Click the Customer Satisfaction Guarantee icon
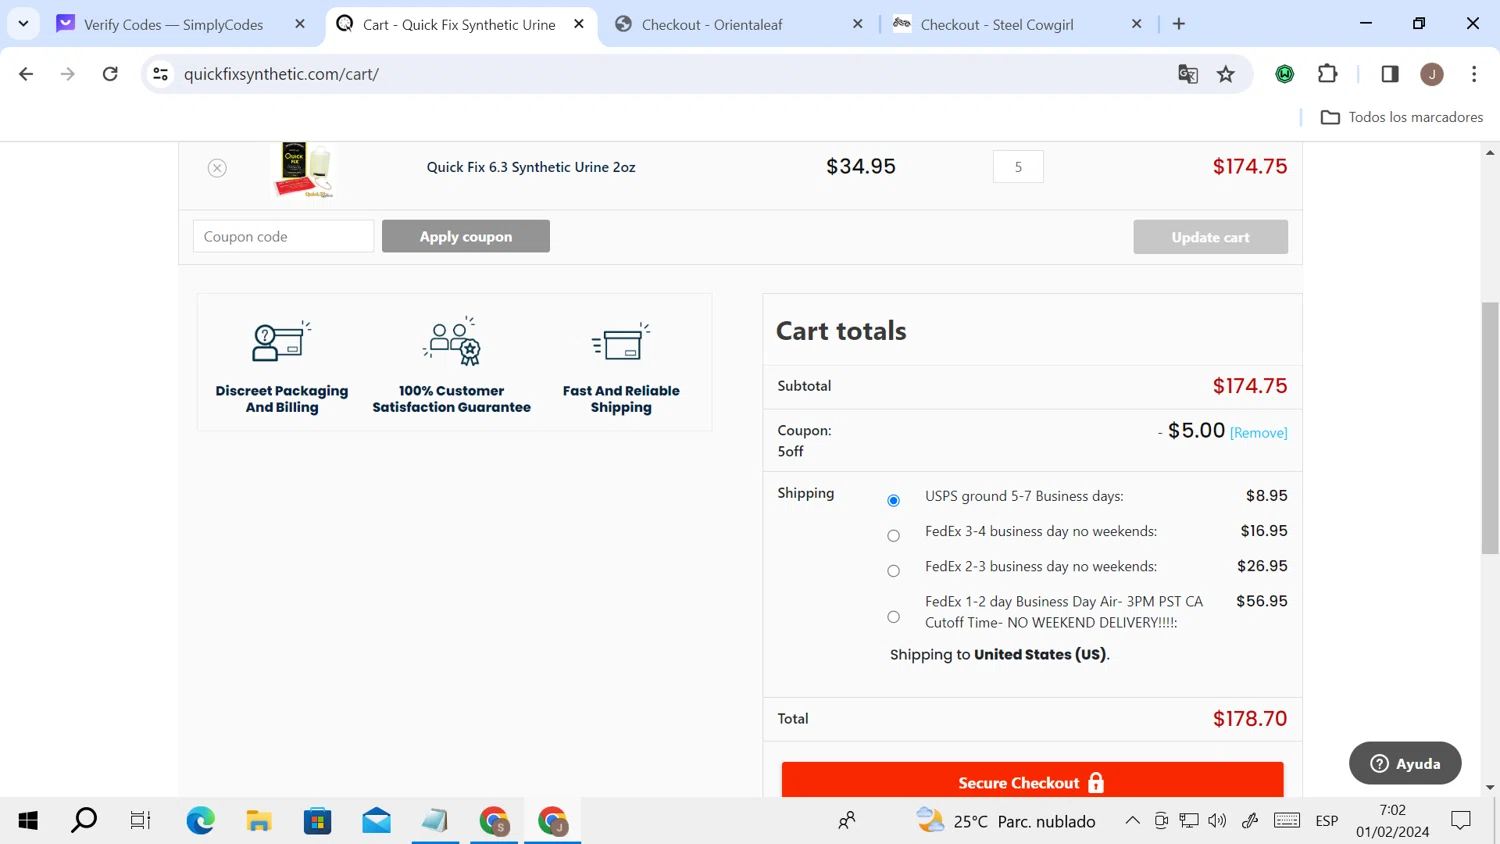The width and height of the screenshot is (1500, 844). pos(452,342)
